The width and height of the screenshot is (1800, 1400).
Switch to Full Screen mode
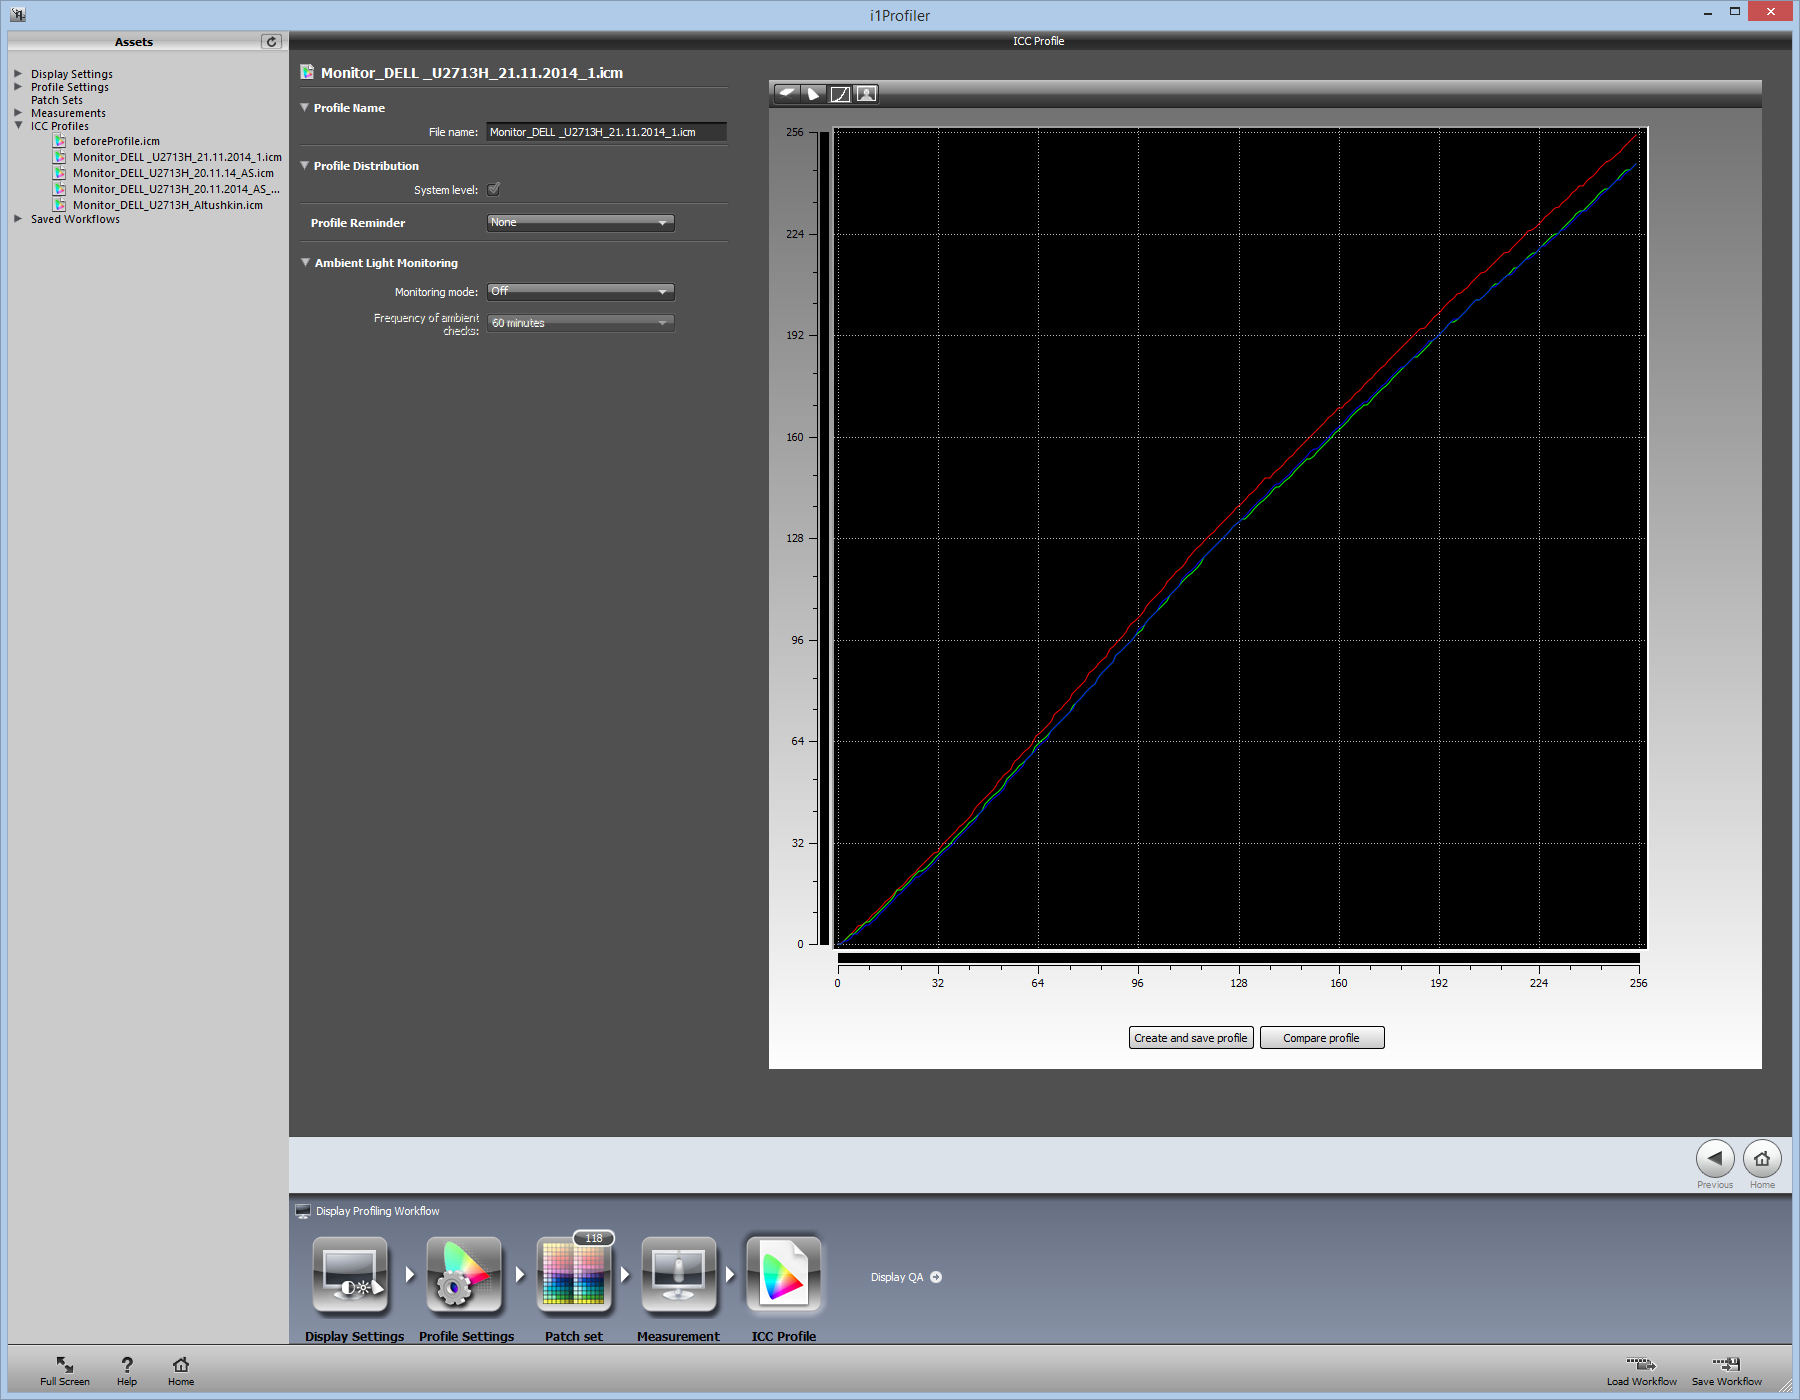(65, 1371)
